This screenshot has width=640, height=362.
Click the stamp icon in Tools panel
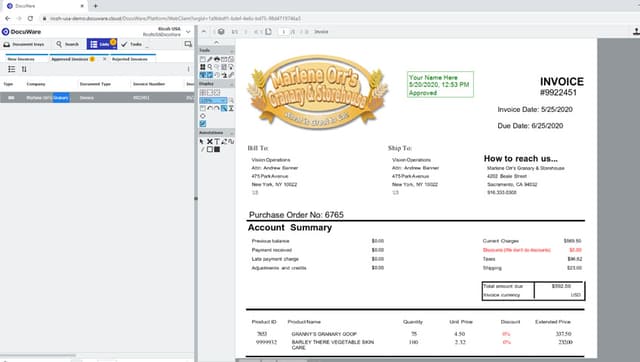tap(224, 75)
